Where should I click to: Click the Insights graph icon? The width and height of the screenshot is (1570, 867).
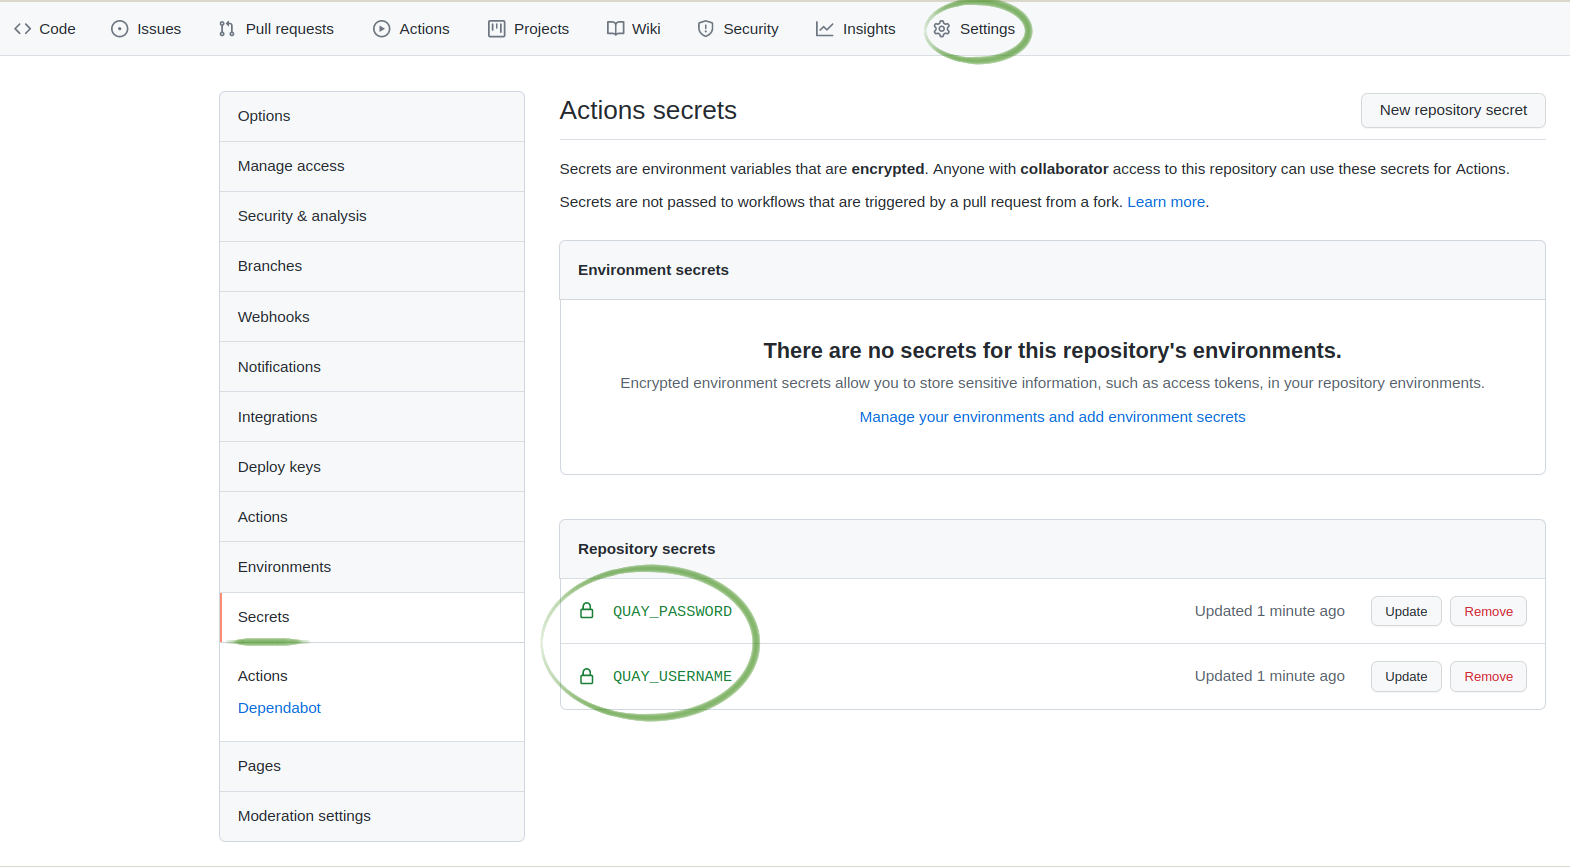coord(825,29)
